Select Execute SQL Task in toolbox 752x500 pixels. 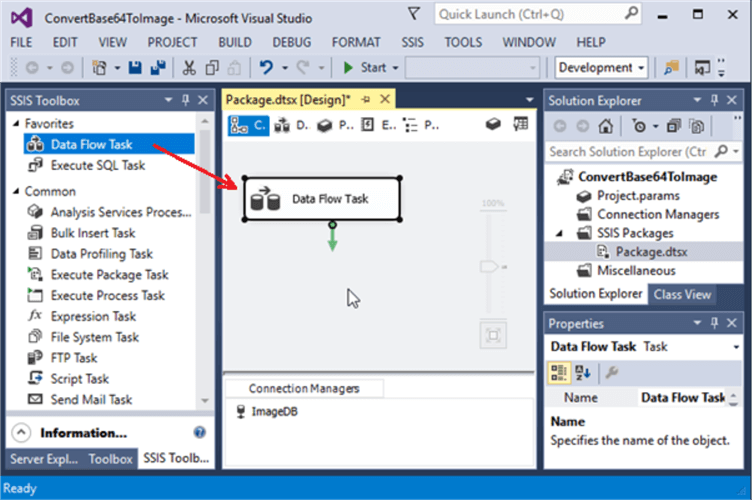[x=98, y=165]
